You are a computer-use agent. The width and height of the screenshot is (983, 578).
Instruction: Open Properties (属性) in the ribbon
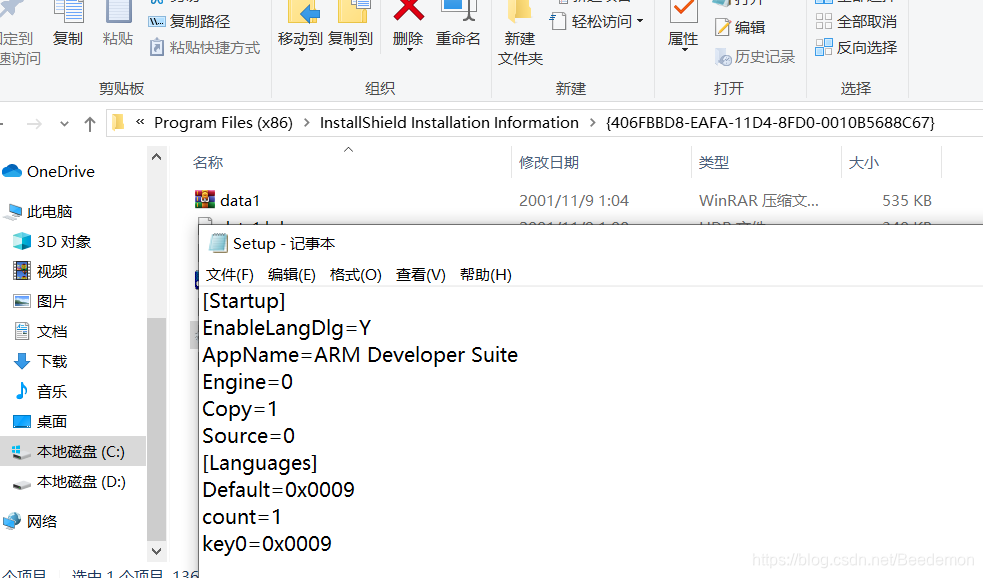[683, 25]
